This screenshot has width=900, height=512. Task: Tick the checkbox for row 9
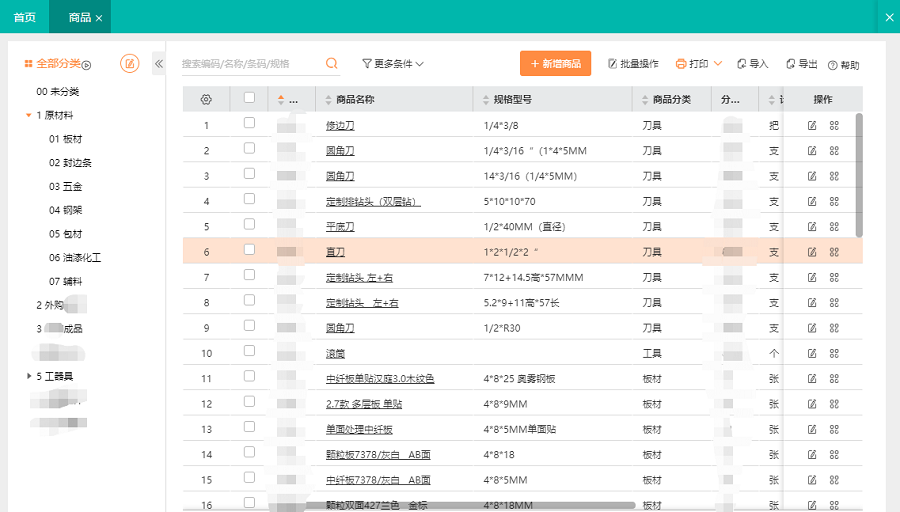pos(249,326)
